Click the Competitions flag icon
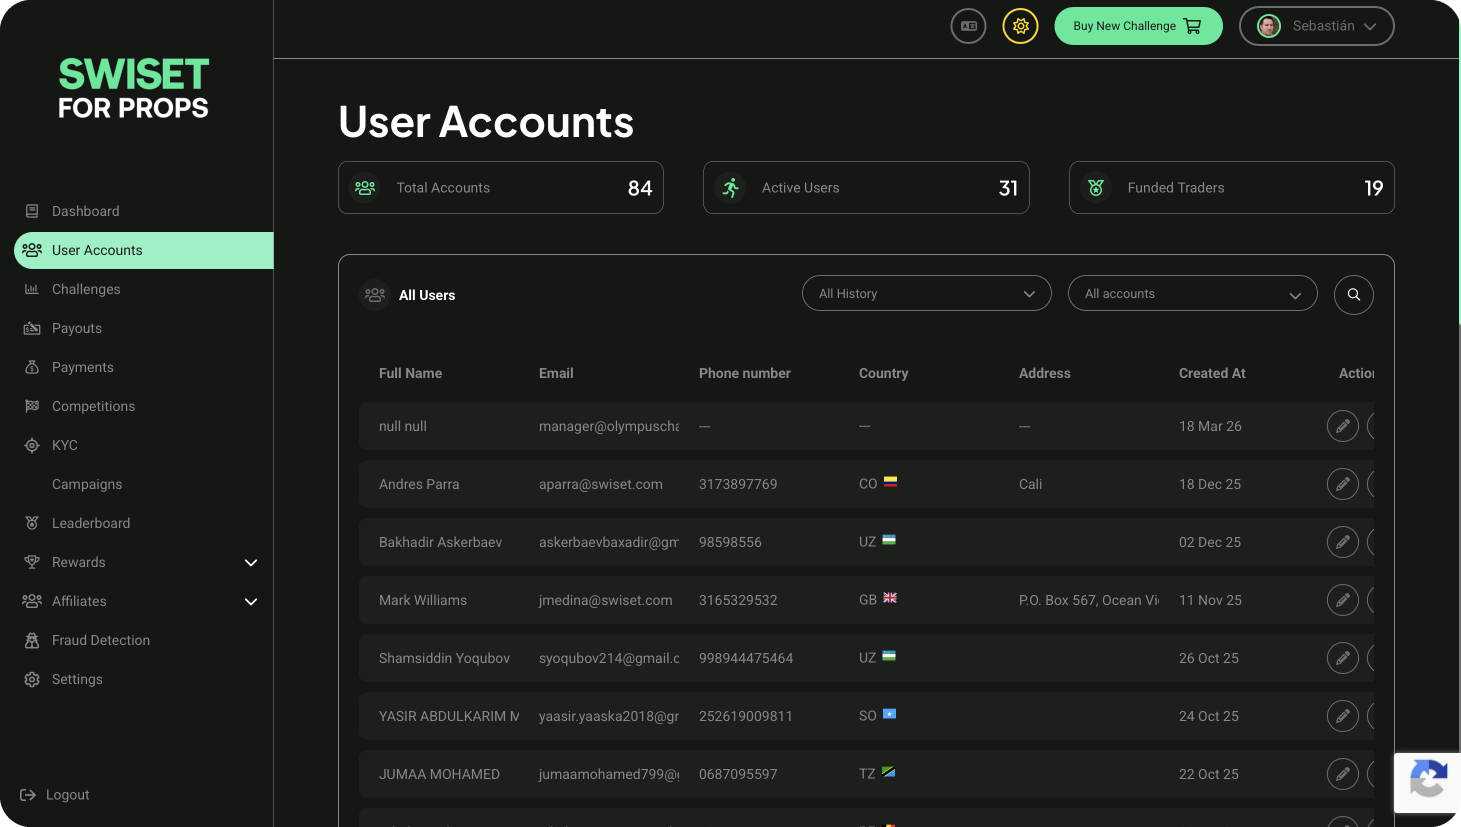The image size is (1461, 827). (32, 406)
